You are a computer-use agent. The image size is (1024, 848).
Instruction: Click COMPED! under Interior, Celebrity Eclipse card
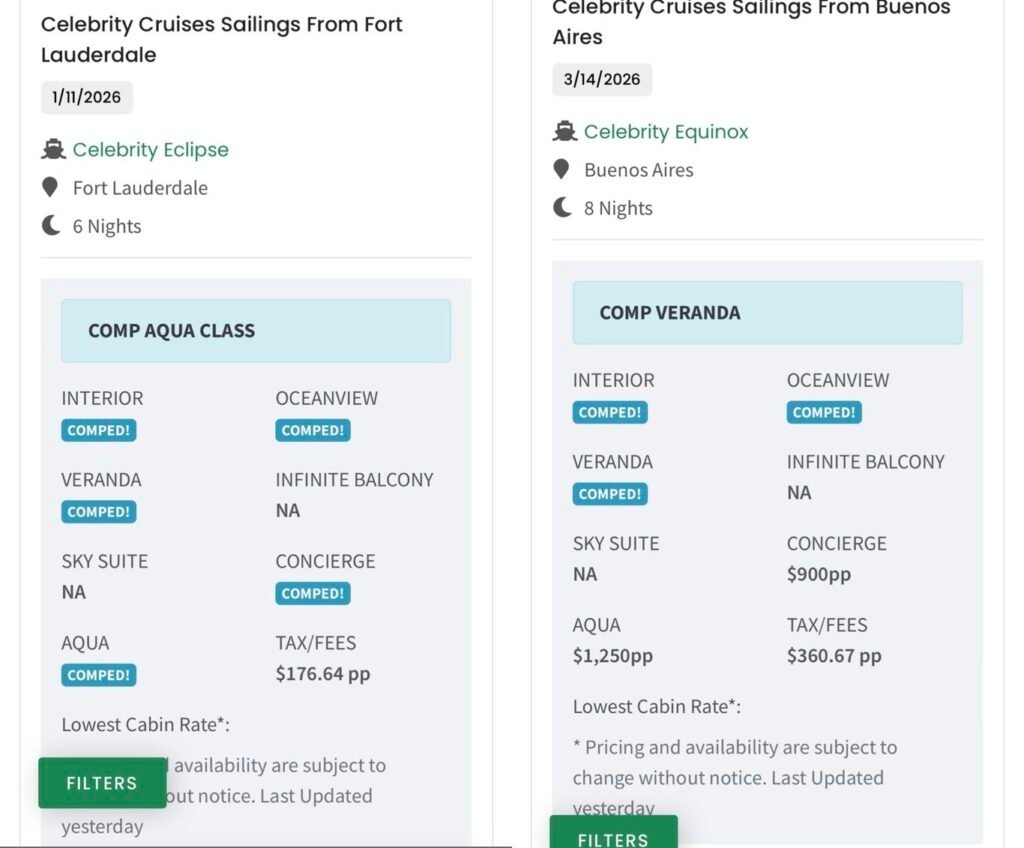point(99,431)
